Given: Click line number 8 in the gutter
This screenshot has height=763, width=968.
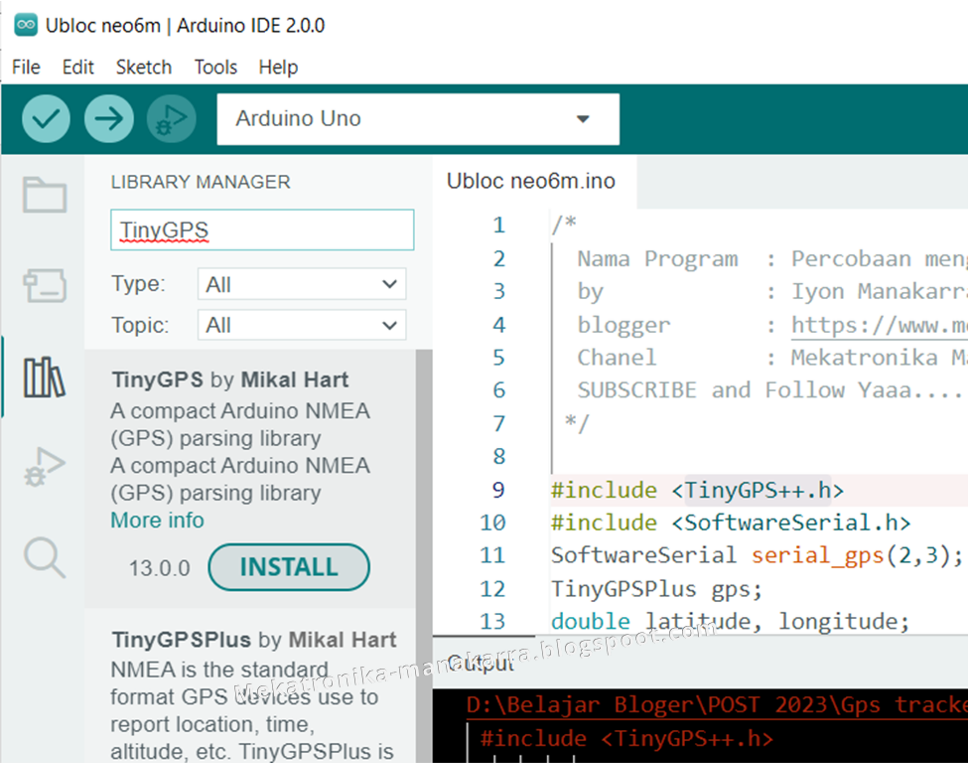Looking at the screenshot, I should 499,456.
